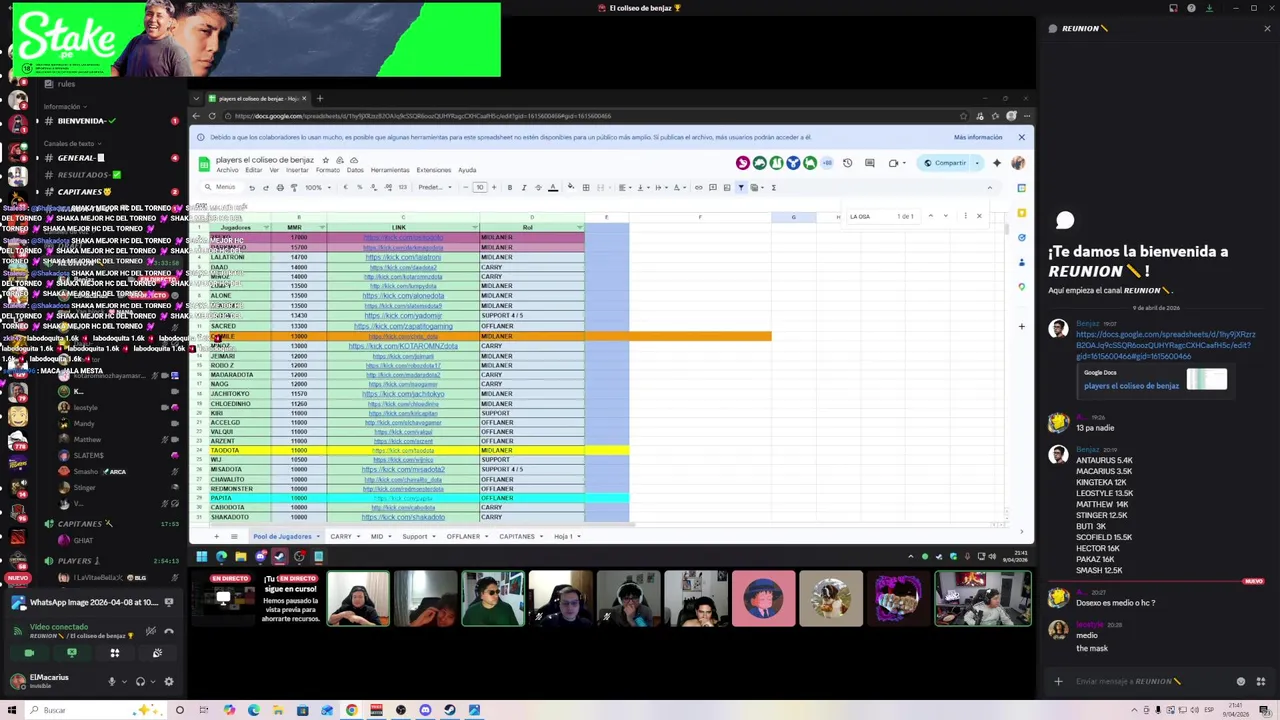Disconnect from voice call
The height and width of the screenshot is (720, 1280).
[x=169, y=631]
